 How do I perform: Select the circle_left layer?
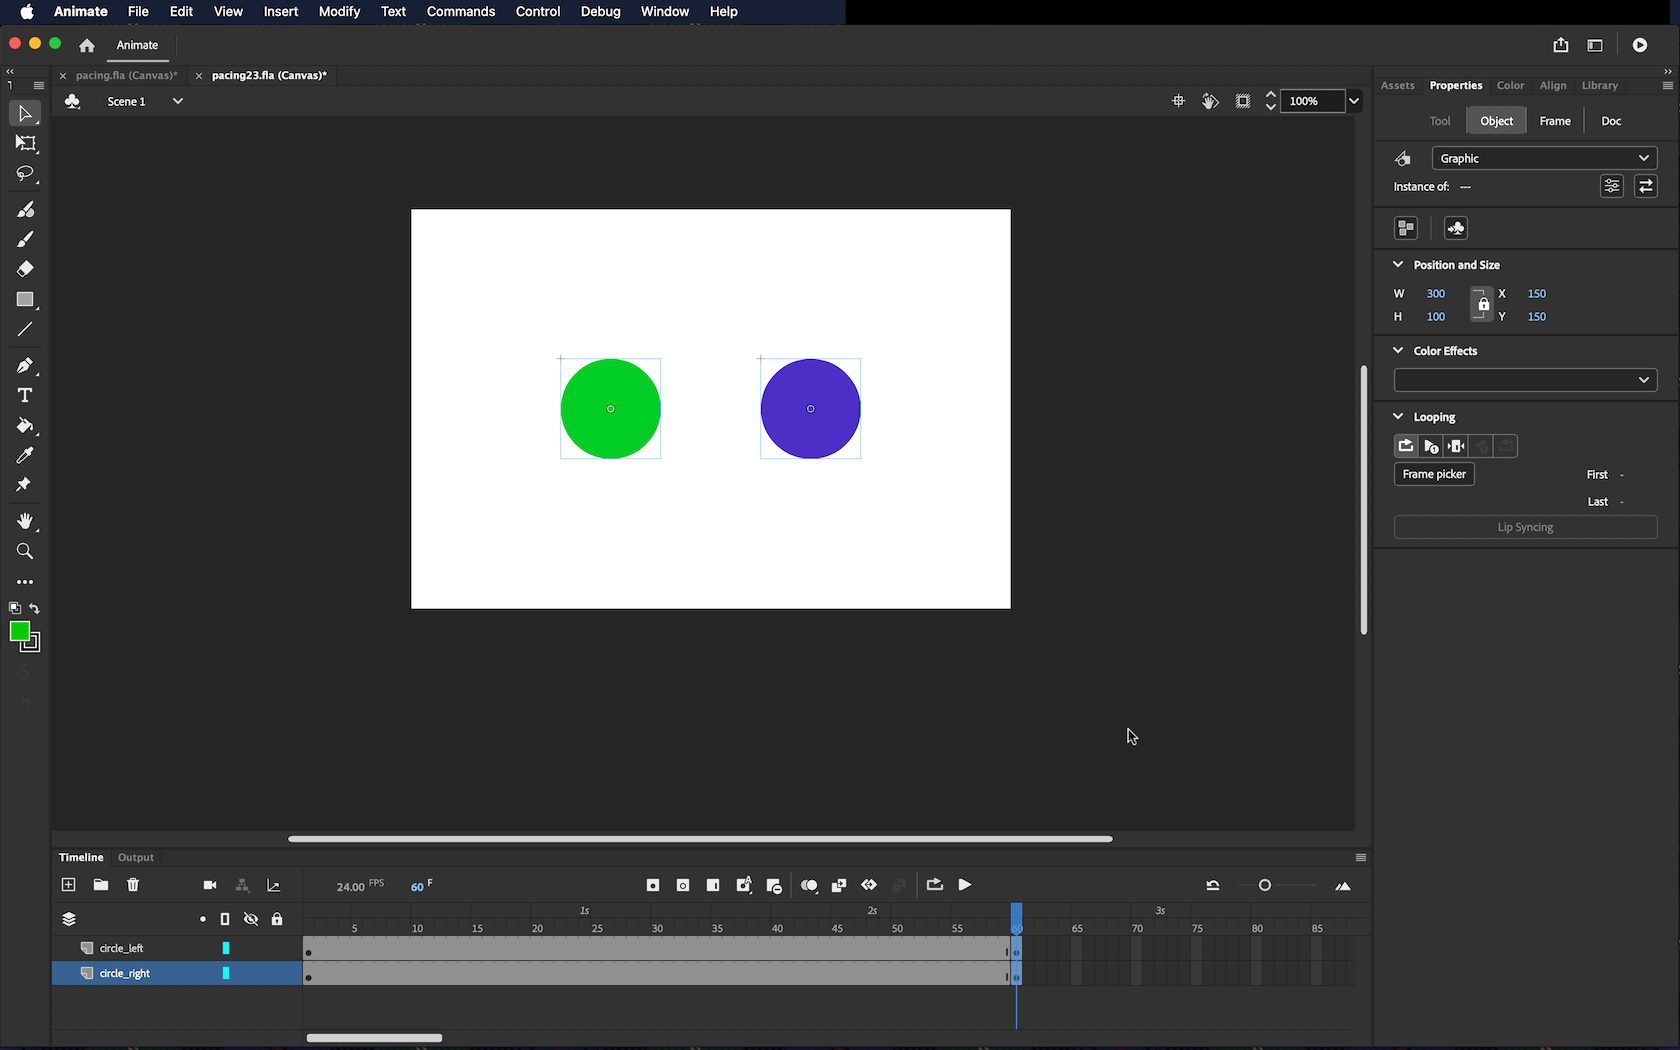122,948
